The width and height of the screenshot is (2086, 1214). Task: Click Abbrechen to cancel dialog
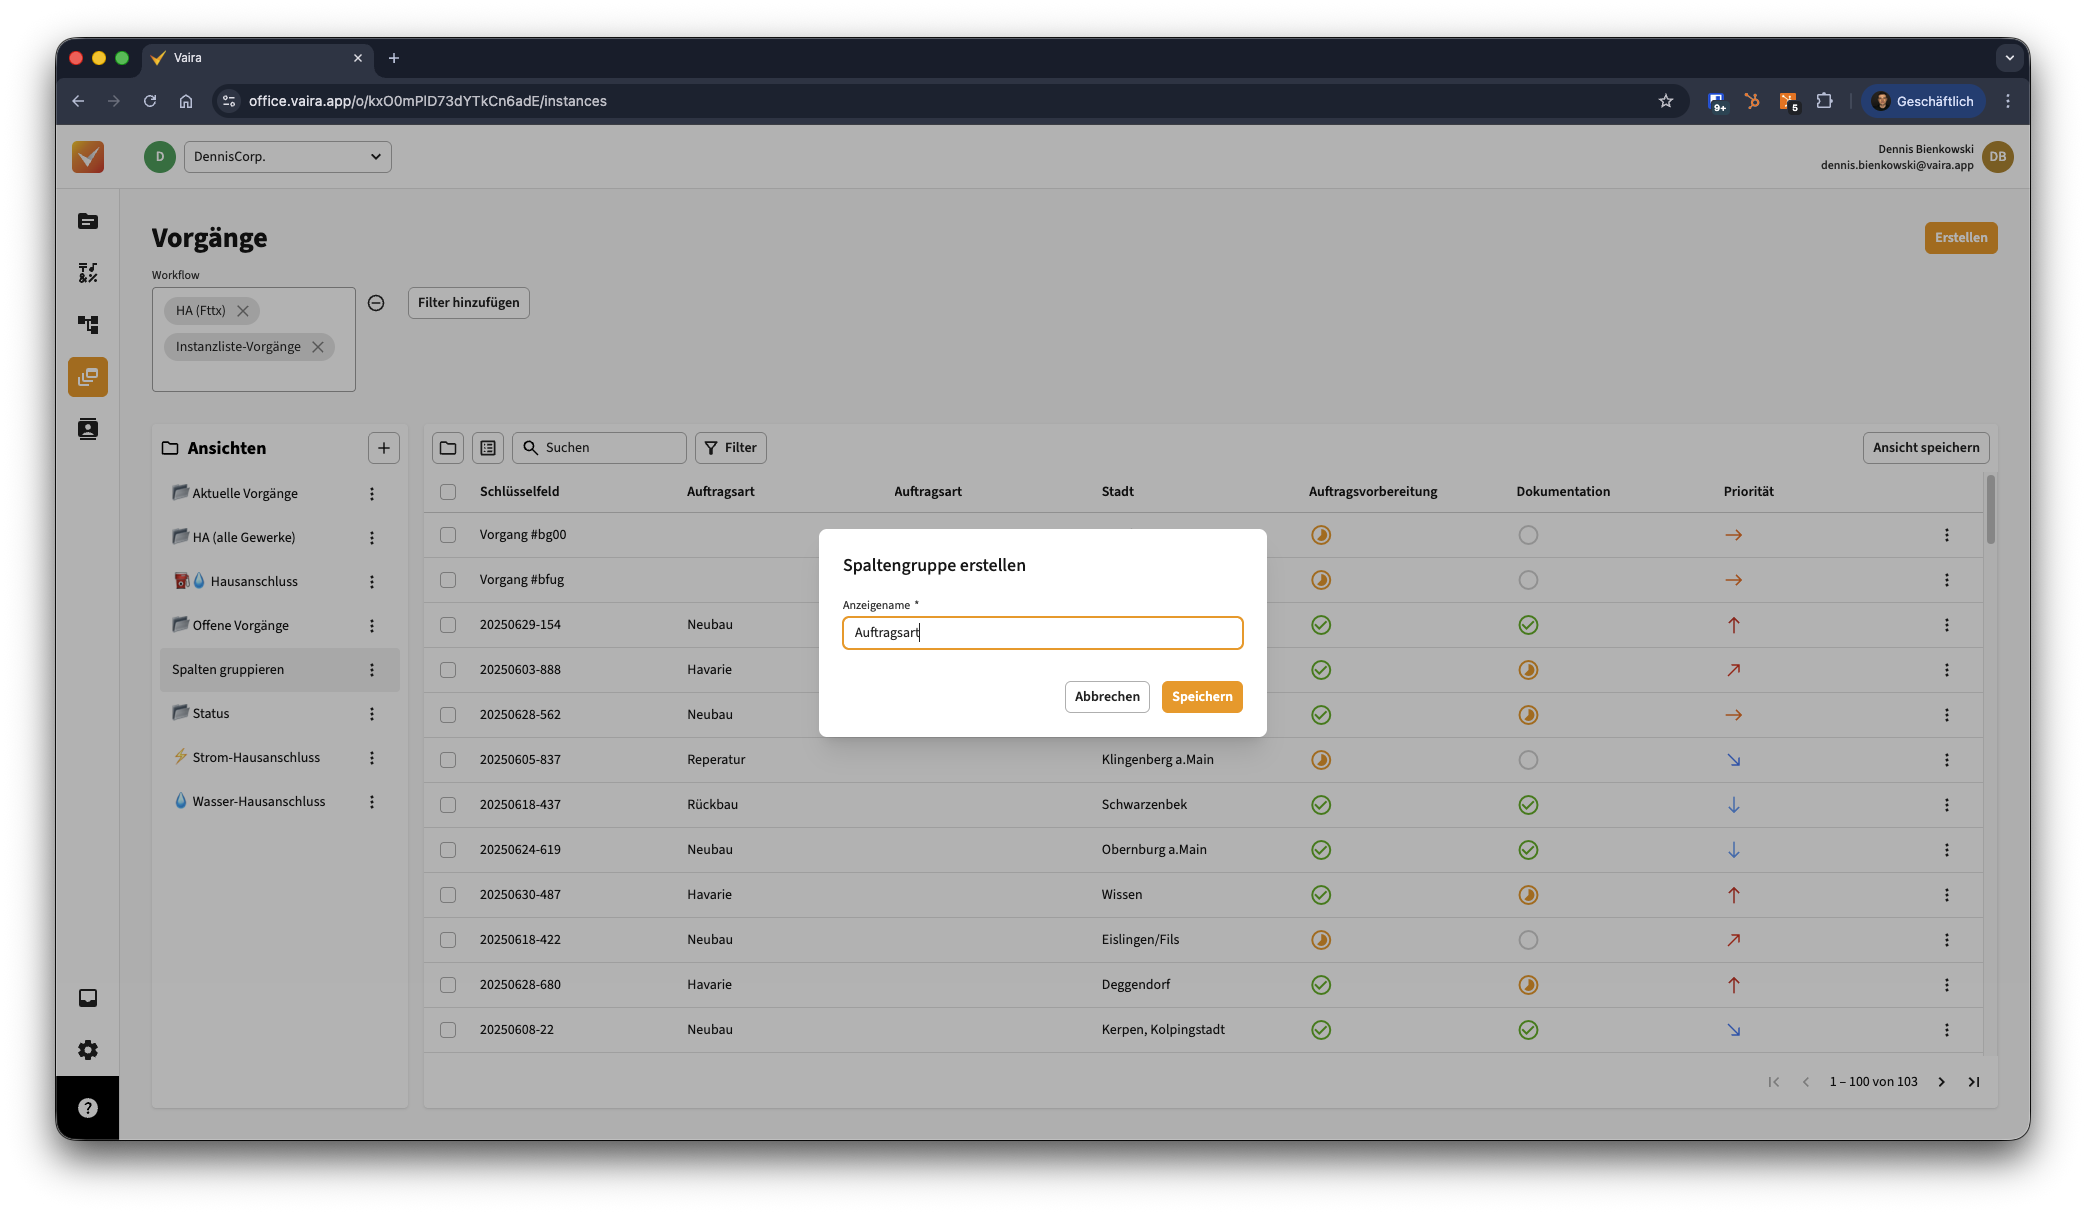1107,697
